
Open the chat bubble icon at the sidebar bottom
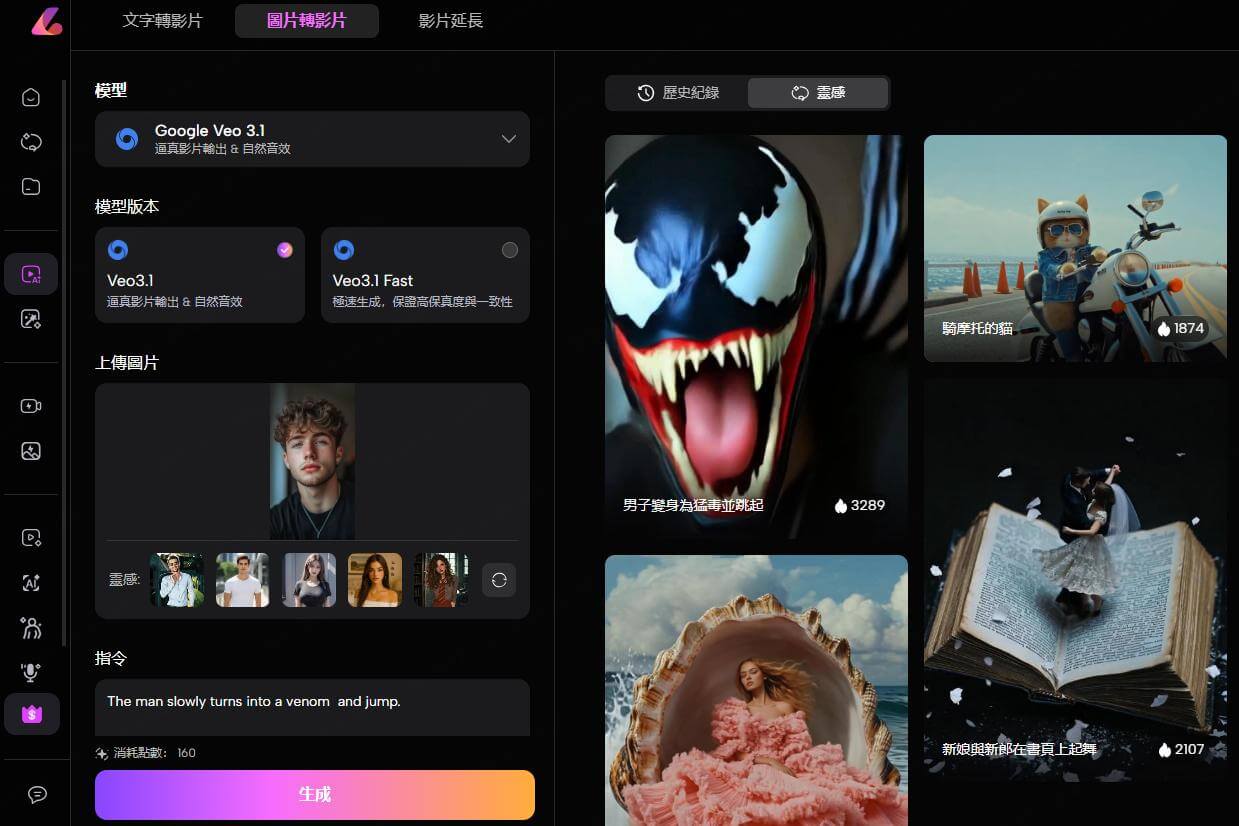(37, 794)
